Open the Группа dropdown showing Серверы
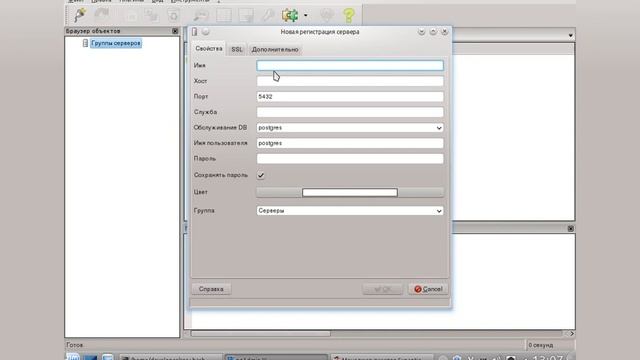640x360 pixels. [x=350, y=211]
